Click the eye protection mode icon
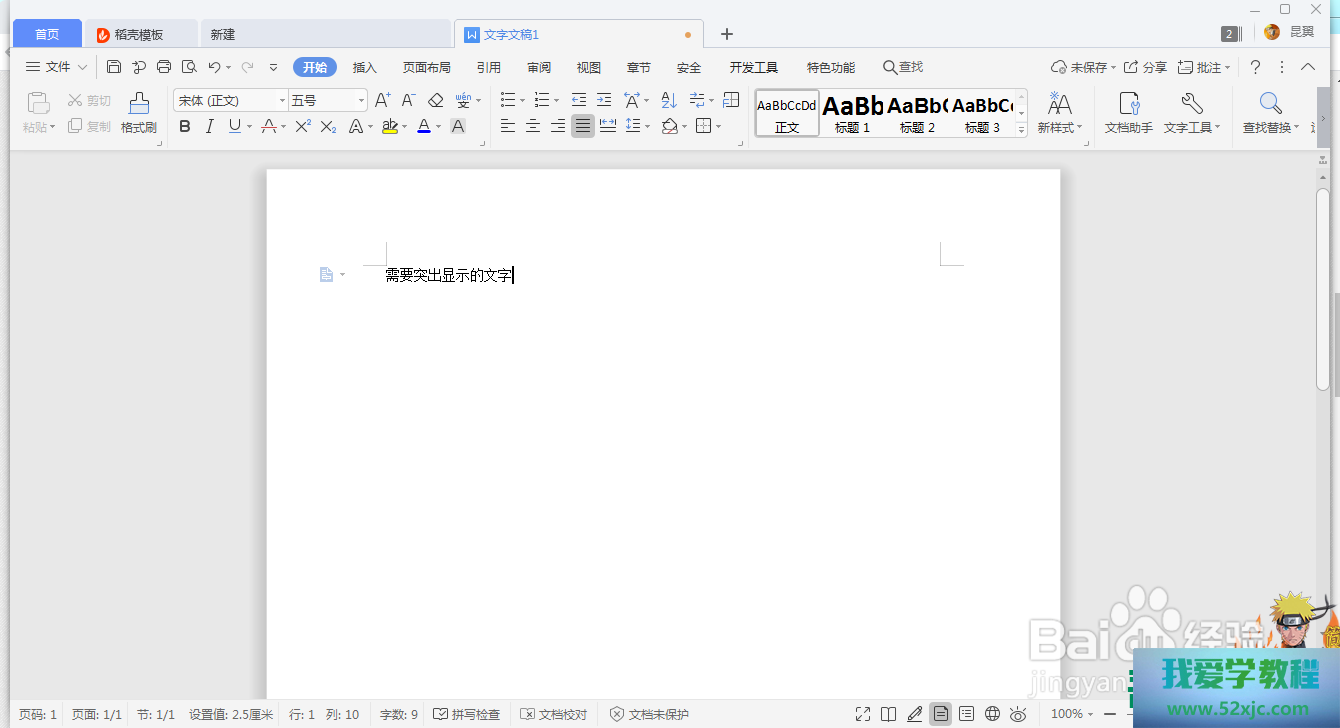Viewport: 1340px width, 728px height. [x=1018, y=714]
